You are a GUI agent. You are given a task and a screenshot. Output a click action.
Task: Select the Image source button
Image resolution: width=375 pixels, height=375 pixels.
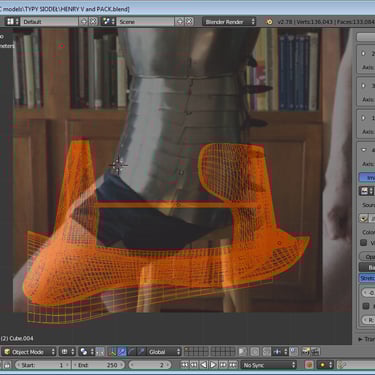[367, 178]
